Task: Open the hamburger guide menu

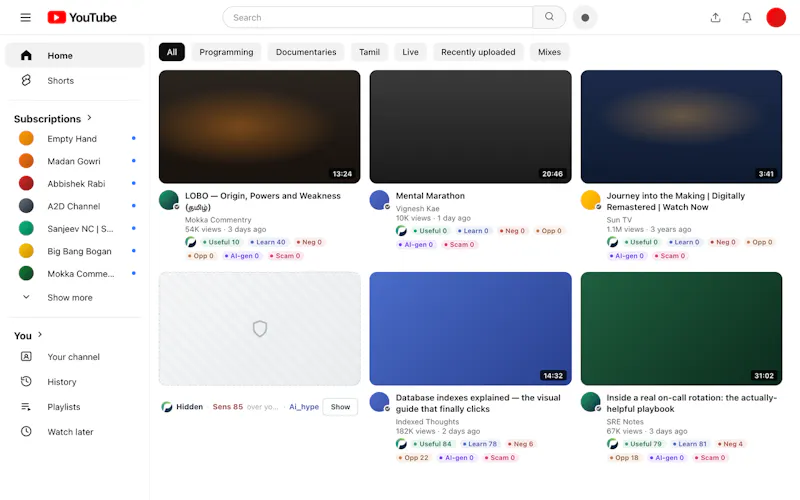Action: point(26,17)
